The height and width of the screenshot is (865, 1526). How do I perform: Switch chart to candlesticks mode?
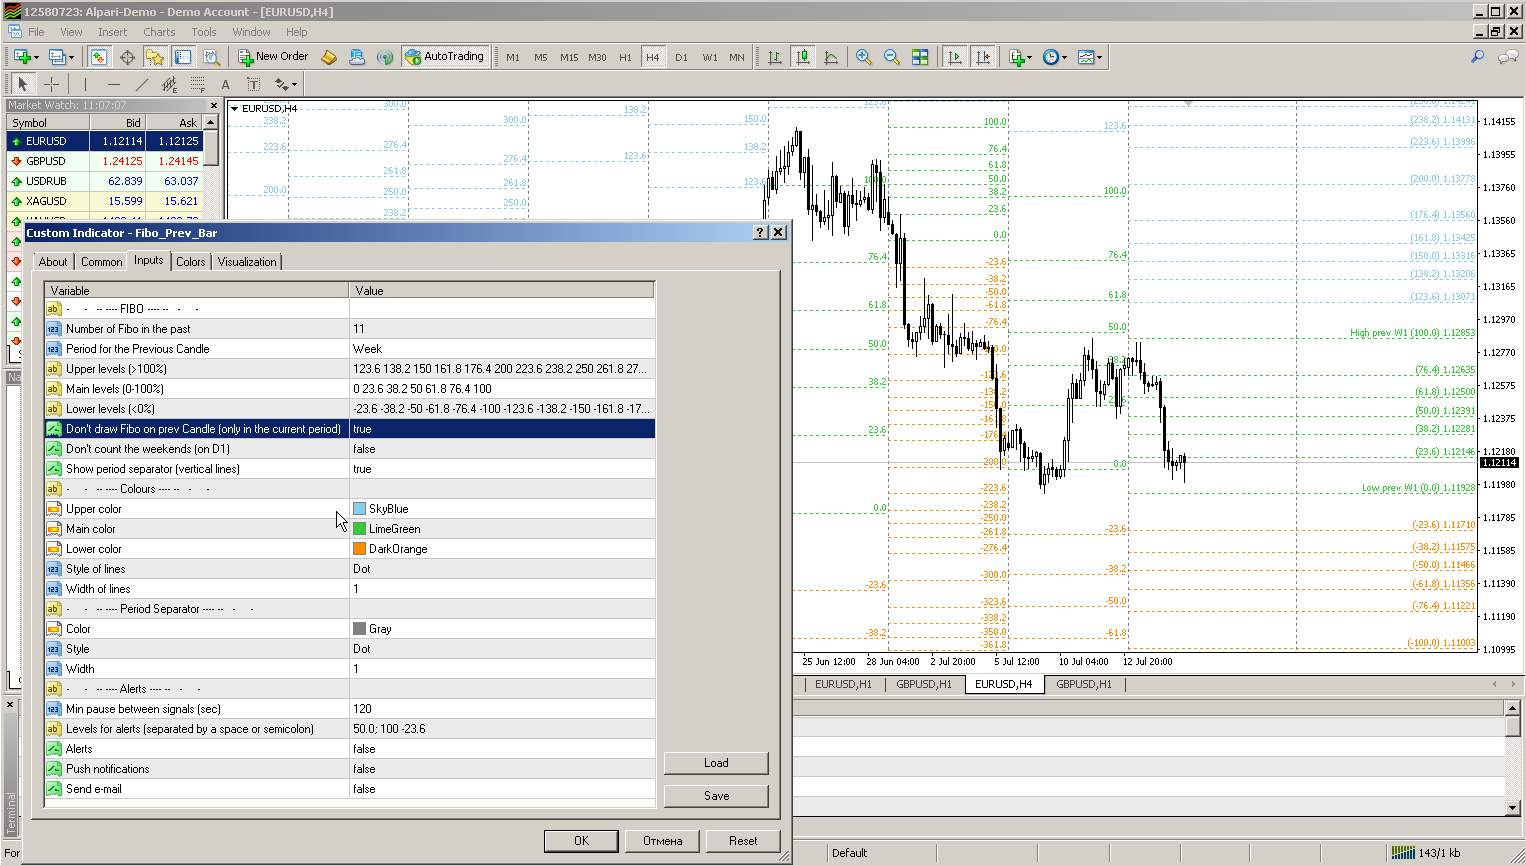pyautogui.click(x=802, y=57)
